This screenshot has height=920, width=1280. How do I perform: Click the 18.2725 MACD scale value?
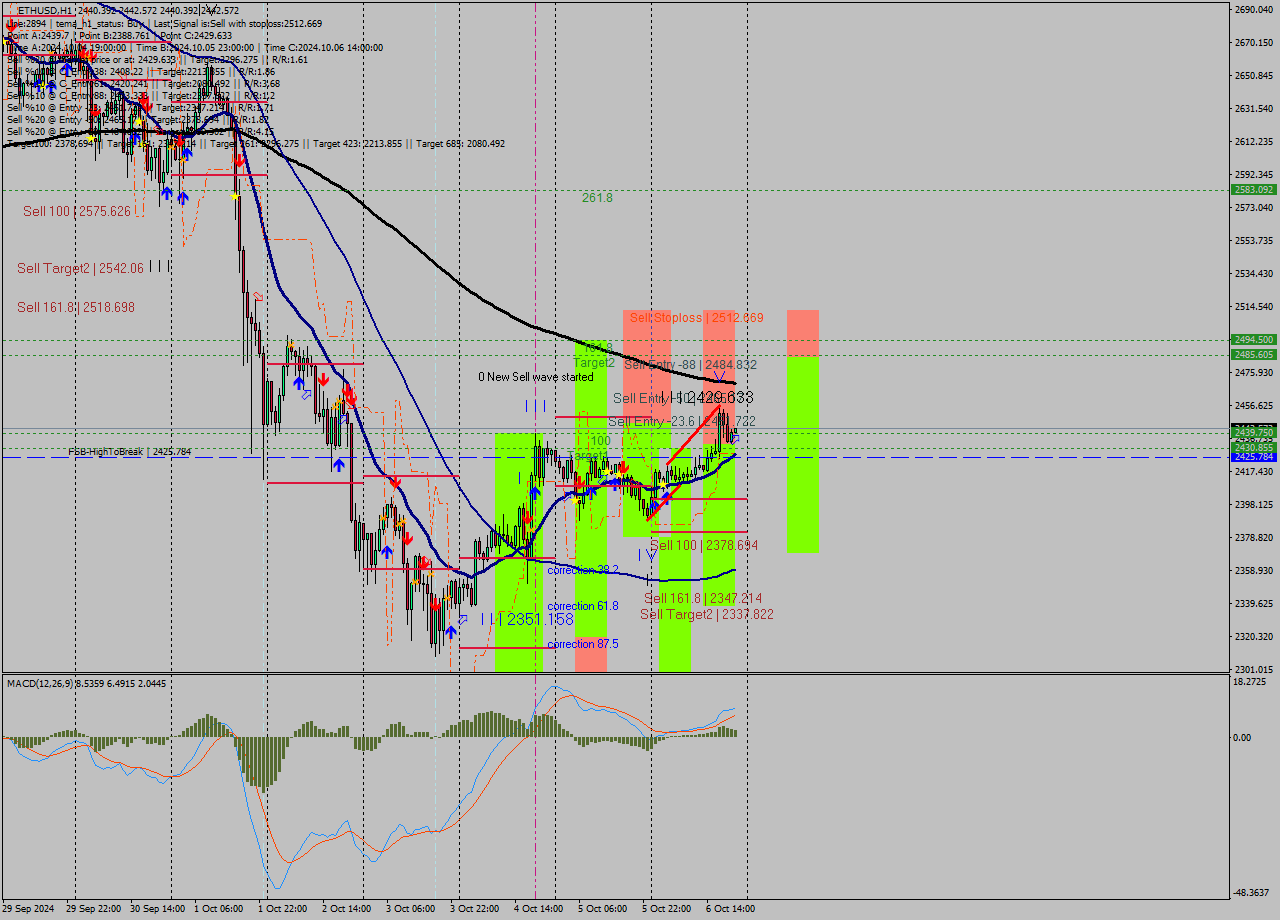click(x=1251, y=681)
